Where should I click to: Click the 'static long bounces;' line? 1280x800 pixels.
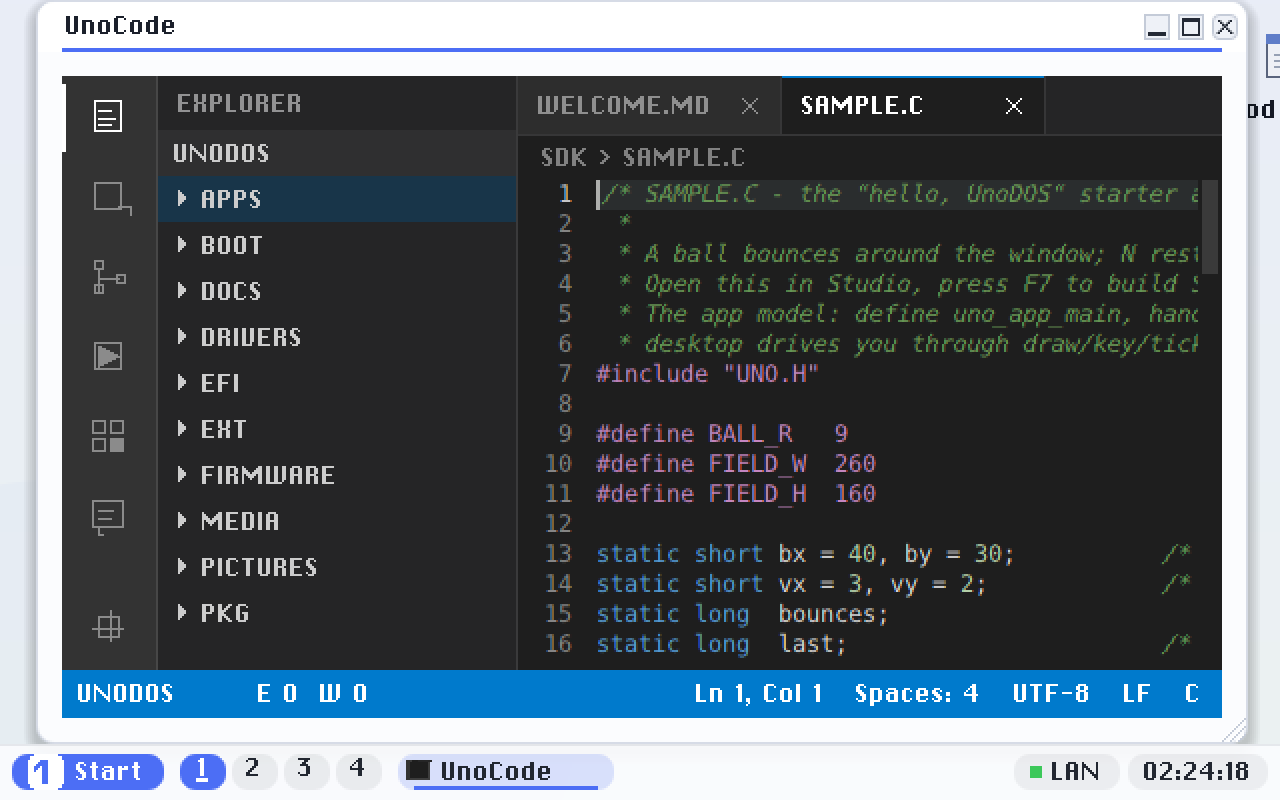(x=742, y=614)
